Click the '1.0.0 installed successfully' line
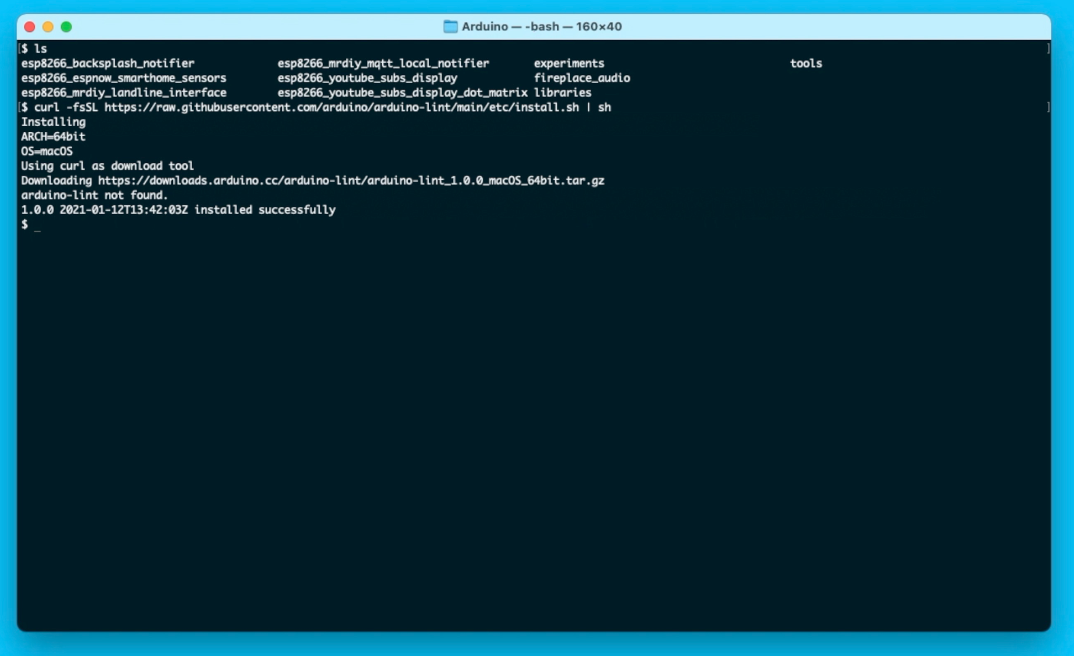 click(178, 210)
